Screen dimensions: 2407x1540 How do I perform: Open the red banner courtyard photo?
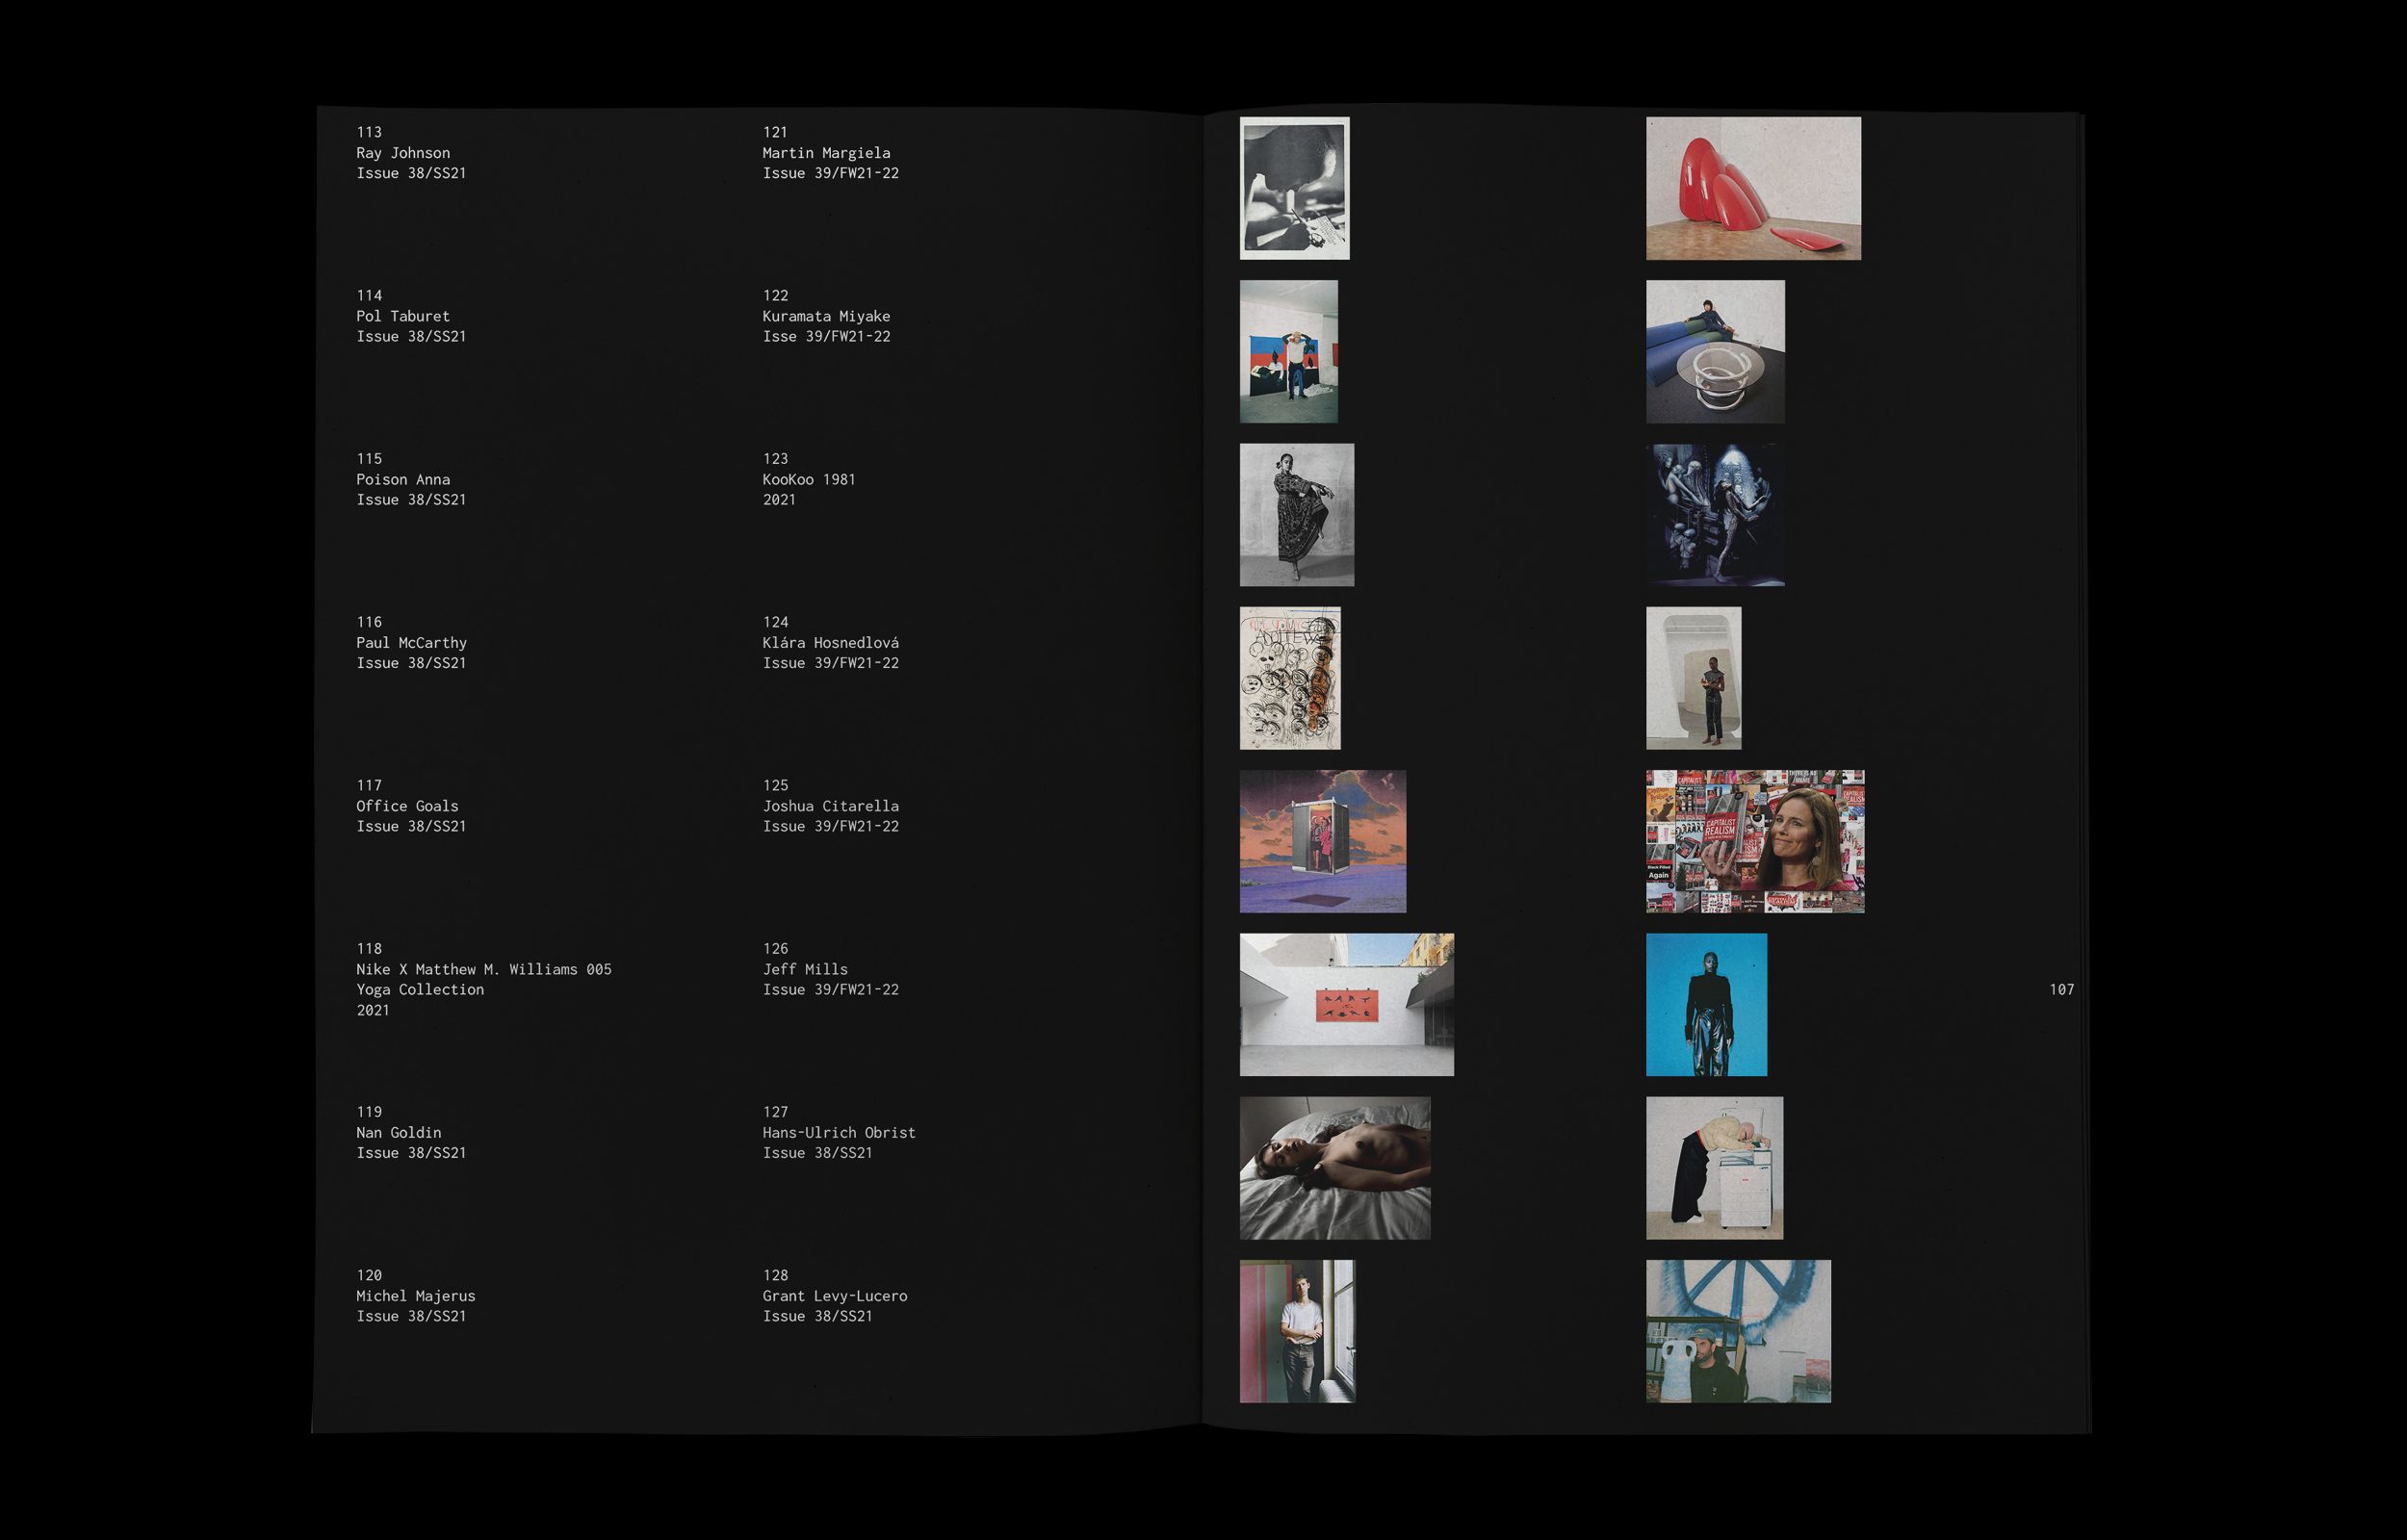pos(1346,1004)
